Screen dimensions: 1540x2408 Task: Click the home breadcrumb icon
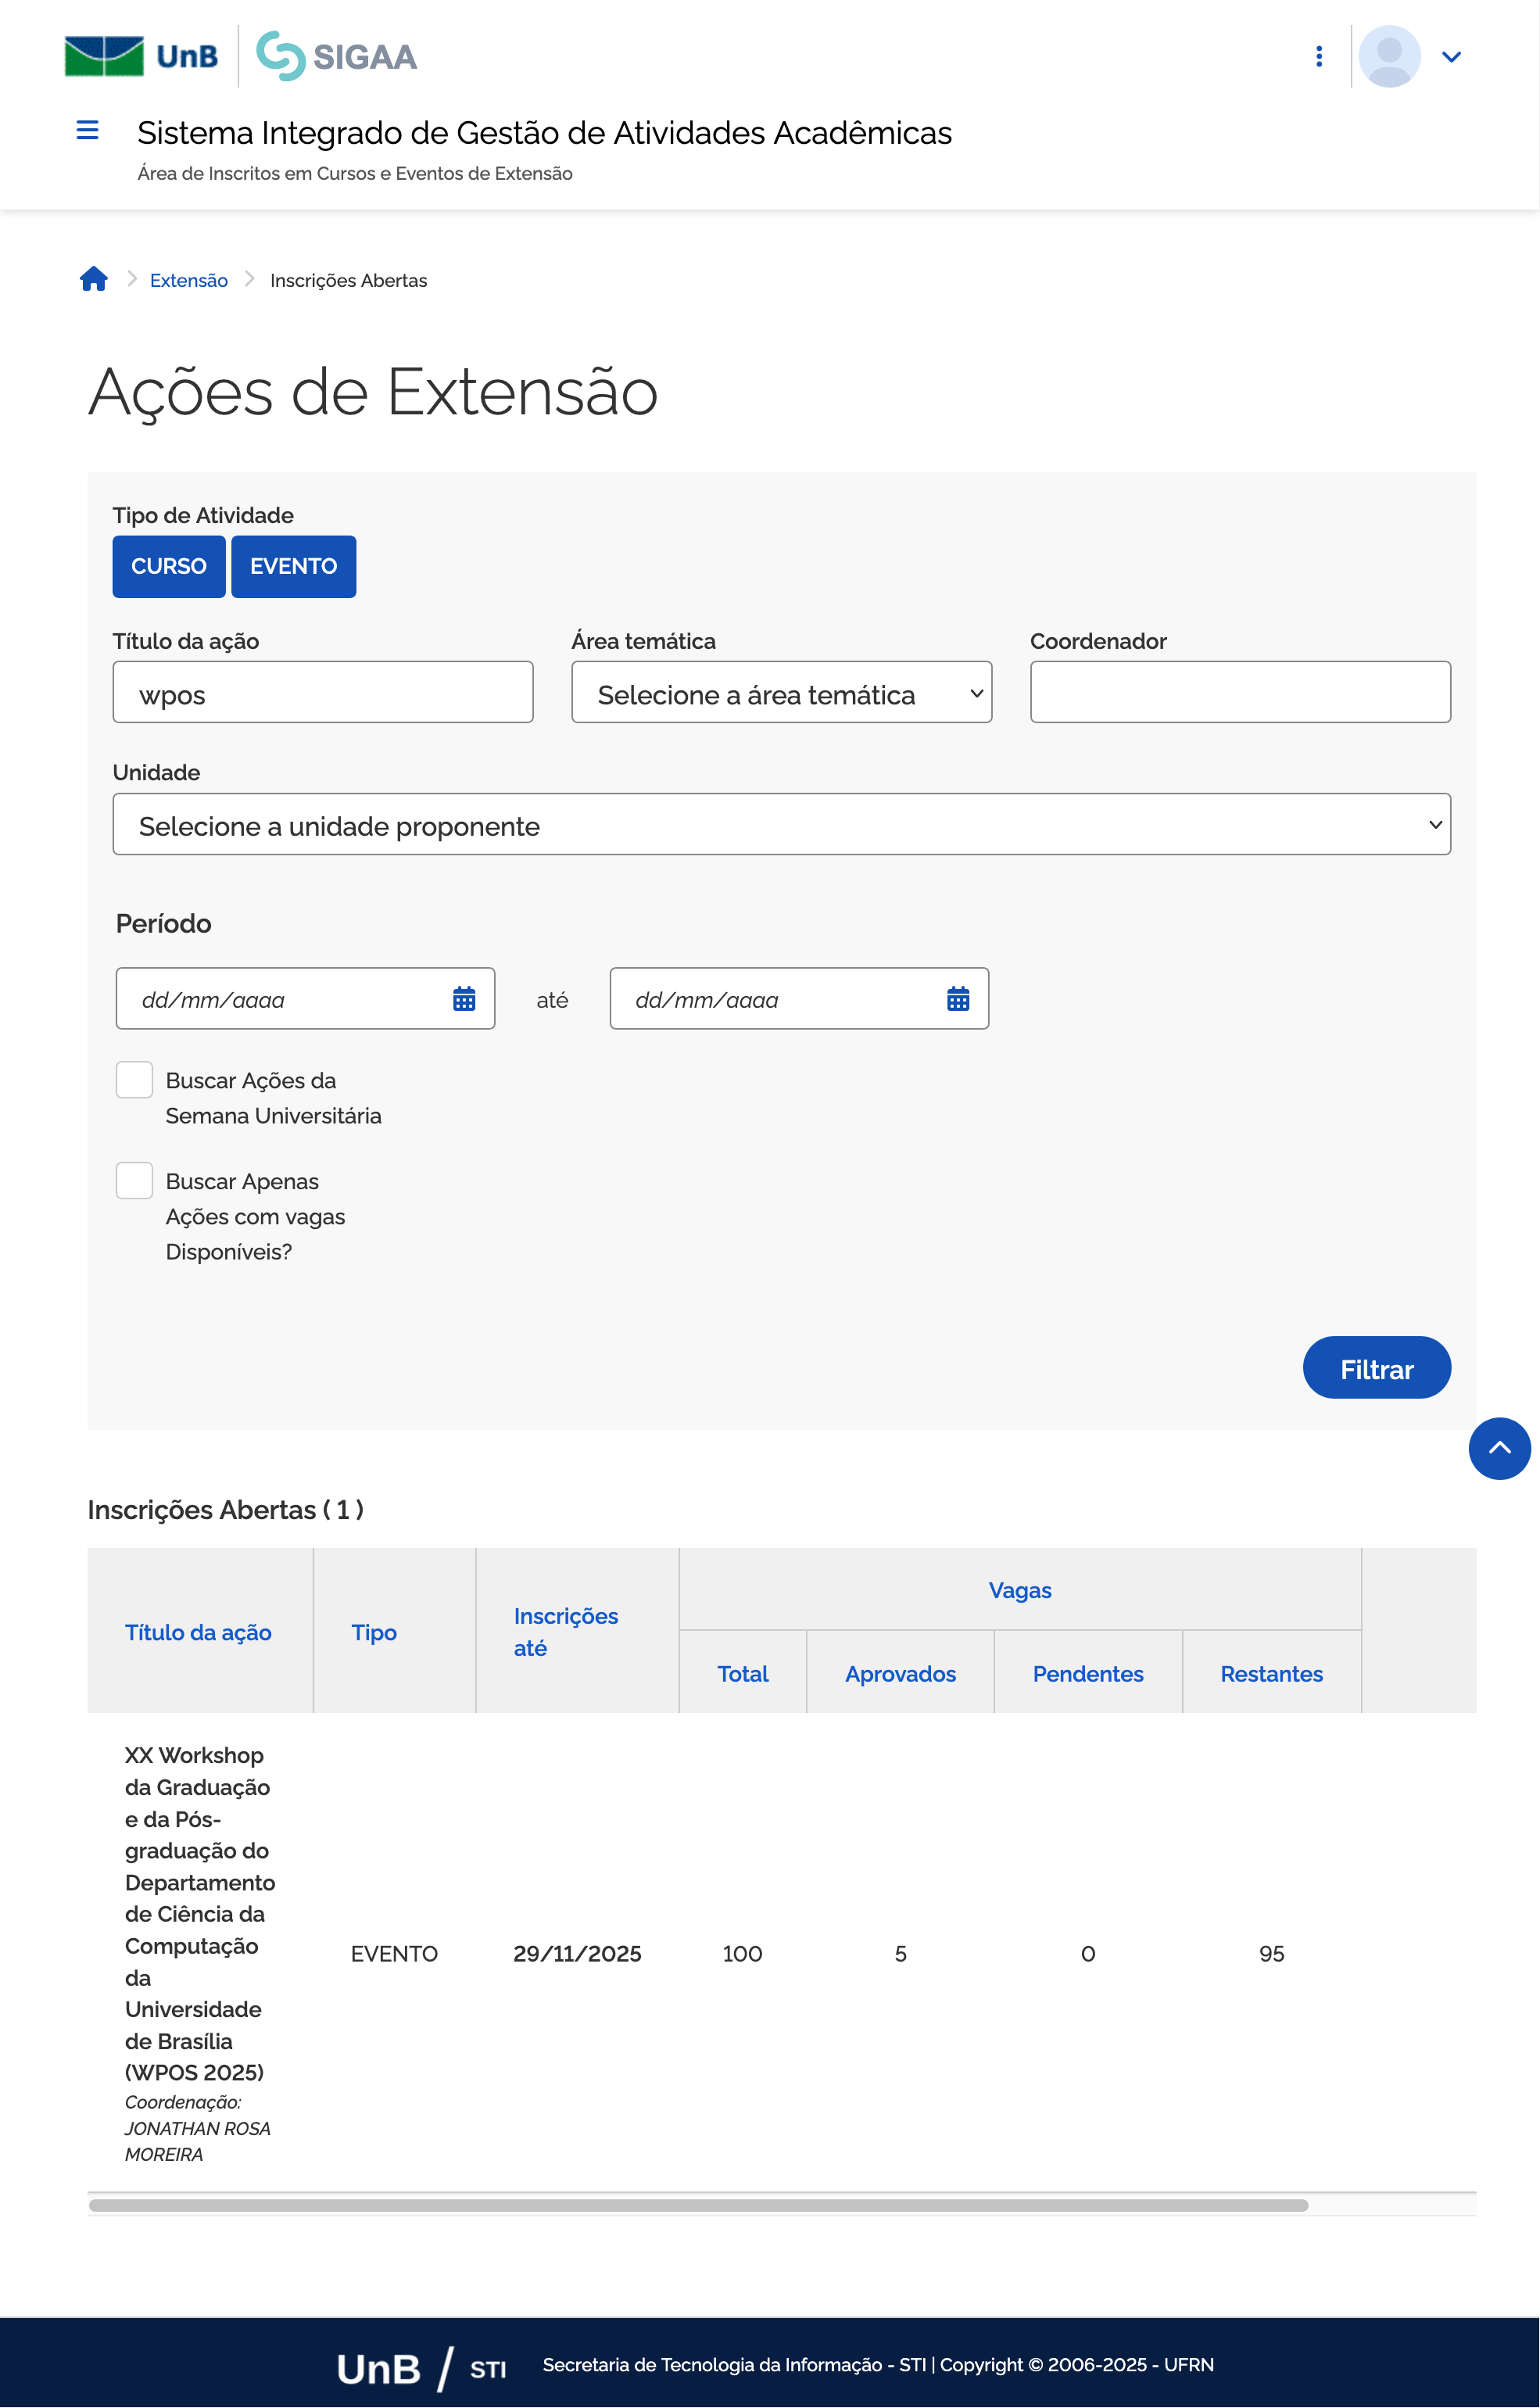click(94, 279)
